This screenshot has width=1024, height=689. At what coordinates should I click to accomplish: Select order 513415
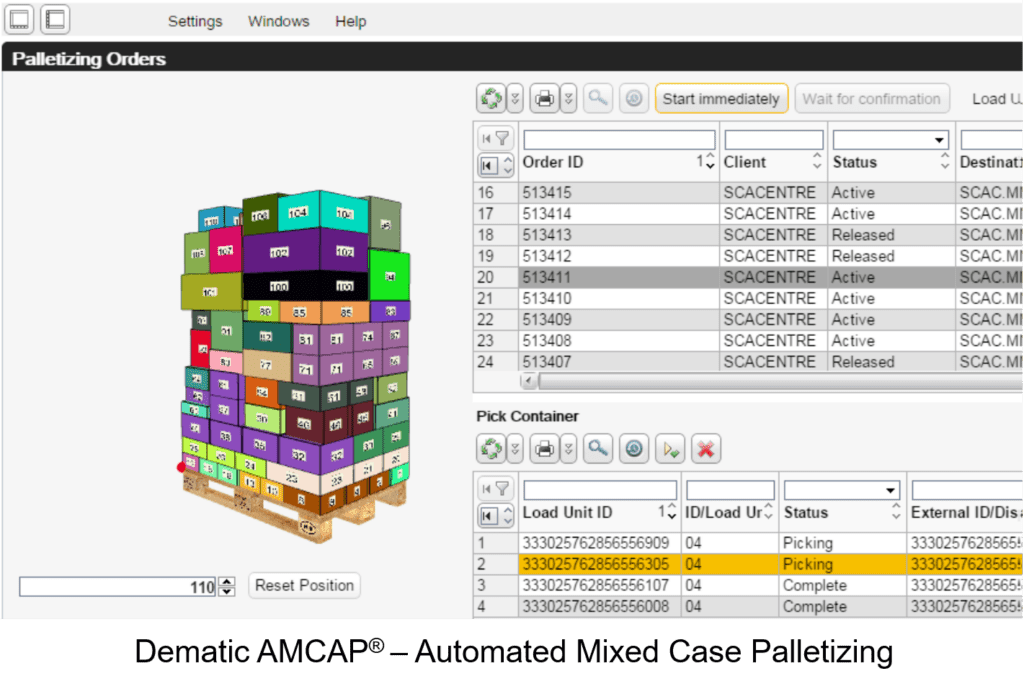(x=748, y=193)
